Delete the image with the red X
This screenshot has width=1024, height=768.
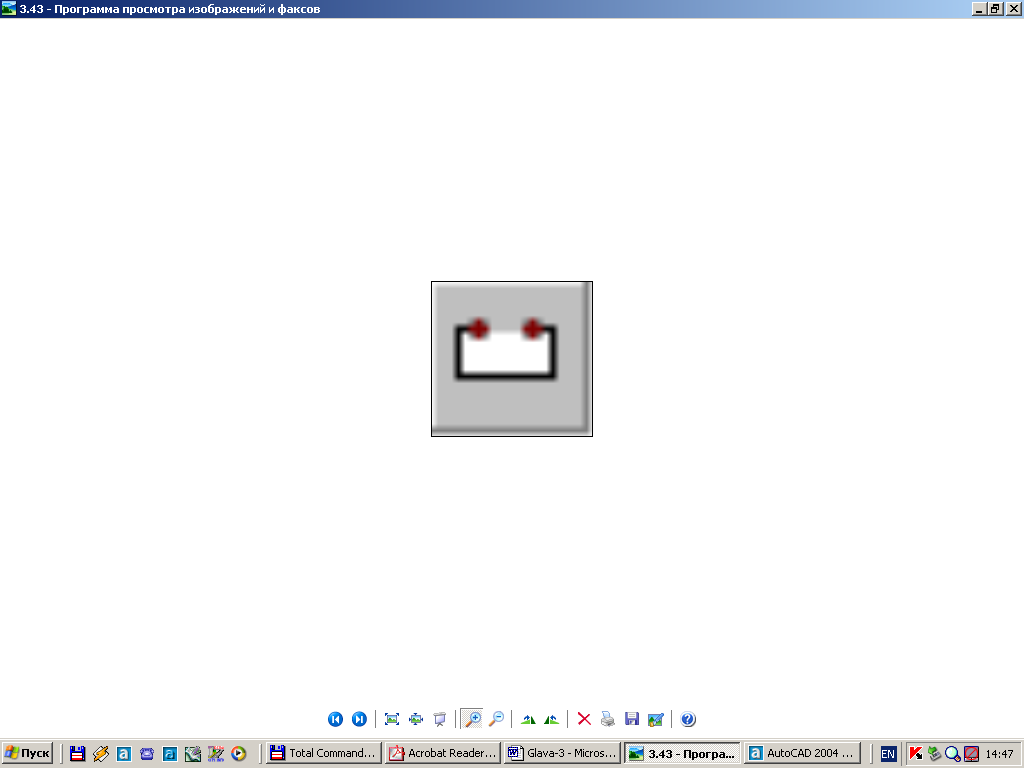coord(584,719)
